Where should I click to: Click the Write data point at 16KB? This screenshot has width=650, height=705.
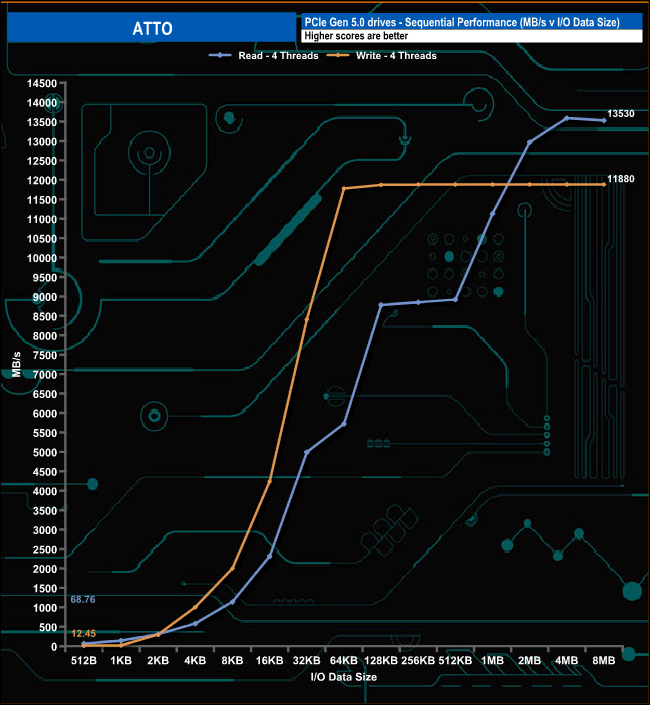(x=270, y=481)
